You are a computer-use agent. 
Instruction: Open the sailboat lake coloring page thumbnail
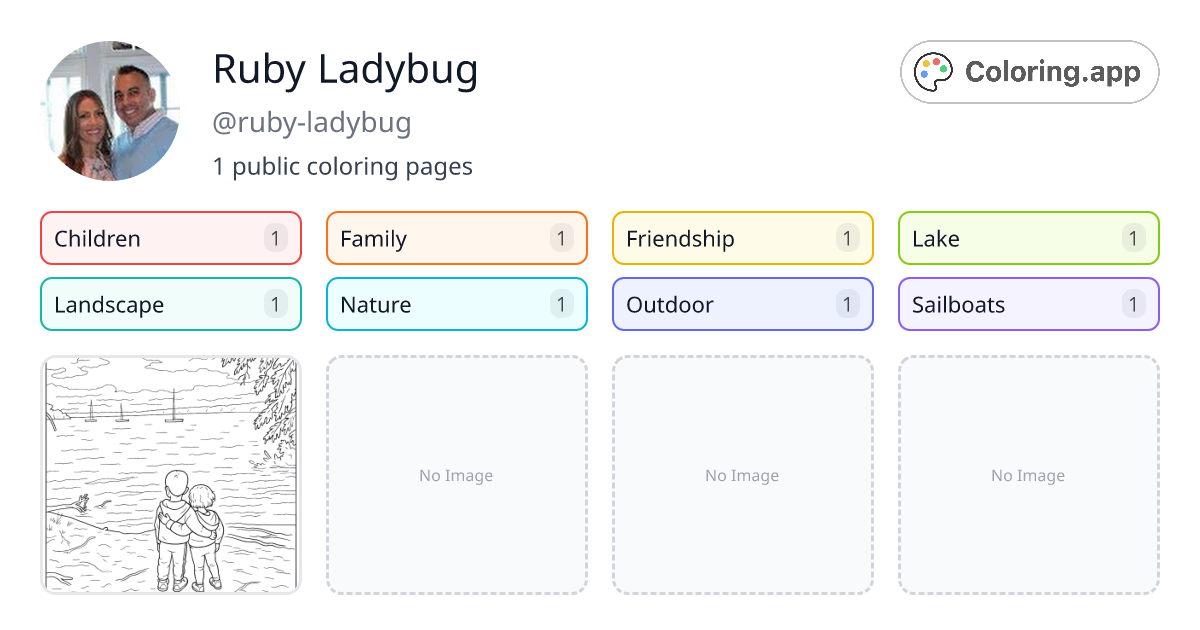point(170,475)
